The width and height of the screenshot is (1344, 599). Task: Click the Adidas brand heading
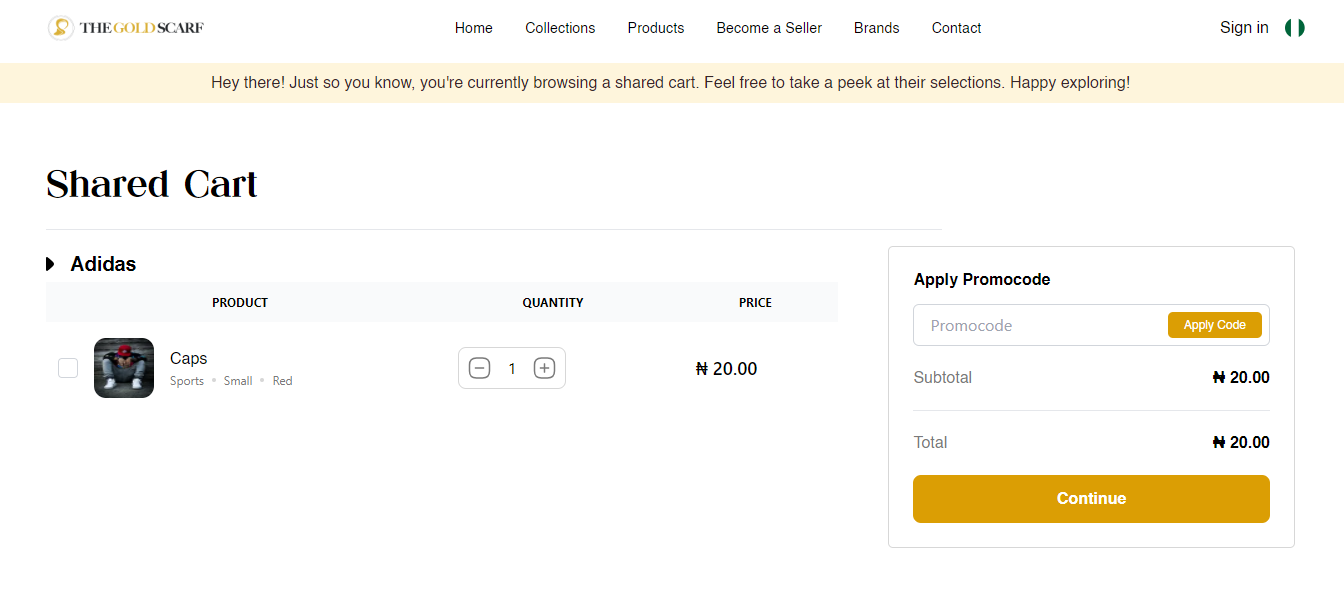coord(103,264)
